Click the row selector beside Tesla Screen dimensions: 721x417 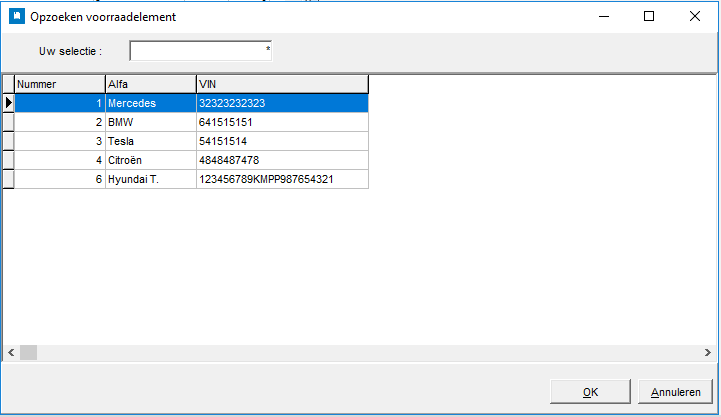[x=9, y=141]
